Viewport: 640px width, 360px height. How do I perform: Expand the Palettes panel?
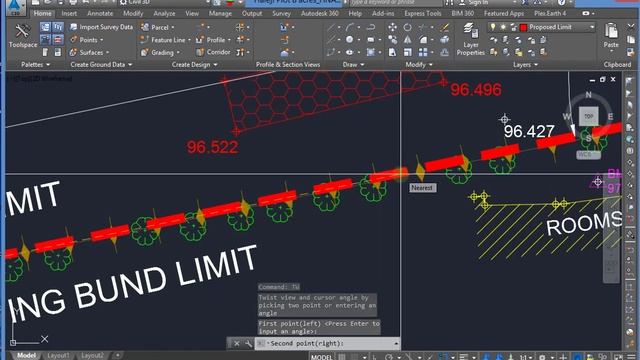point(35,64)
